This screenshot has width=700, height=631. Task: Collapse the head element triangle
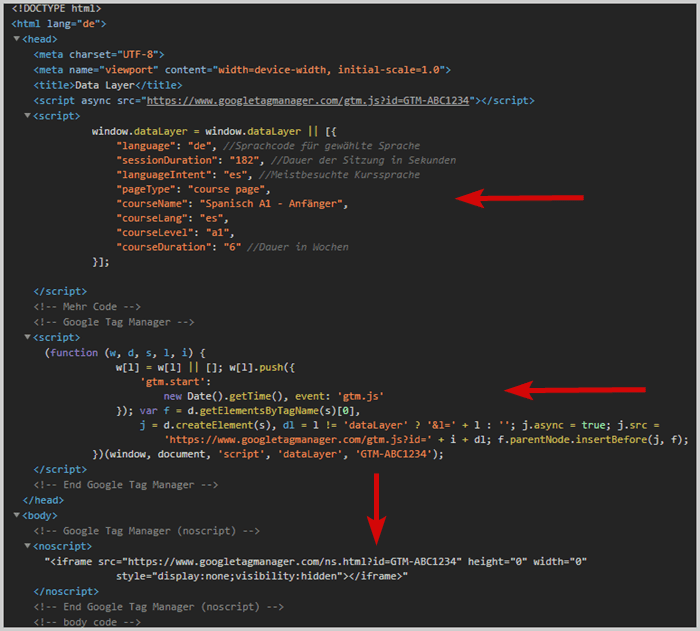17,39
